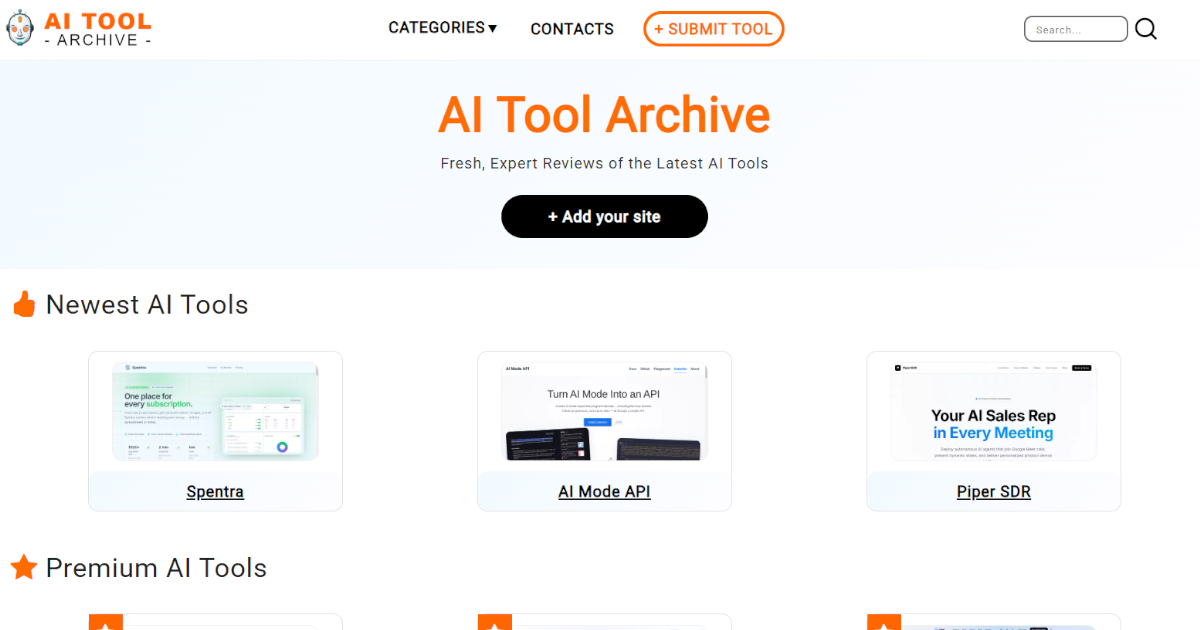
Task: Follow the AI Mode API link
Action: (604, 491)
